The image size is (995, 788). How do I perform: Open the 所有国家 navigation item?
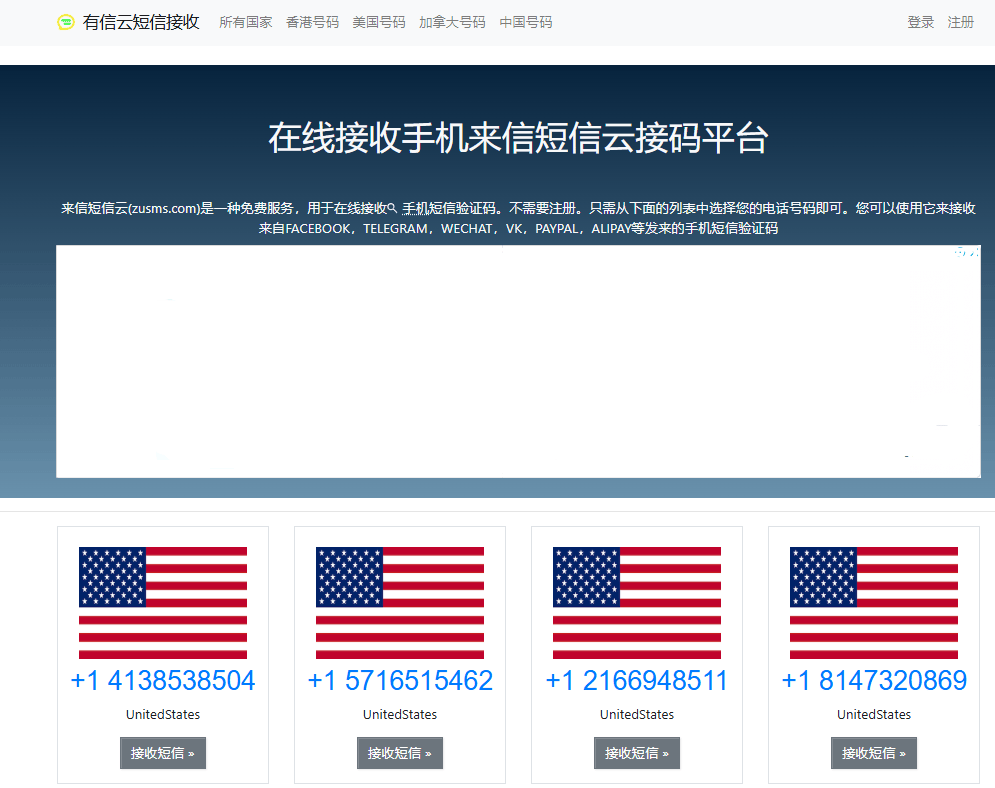coord(245,22)
